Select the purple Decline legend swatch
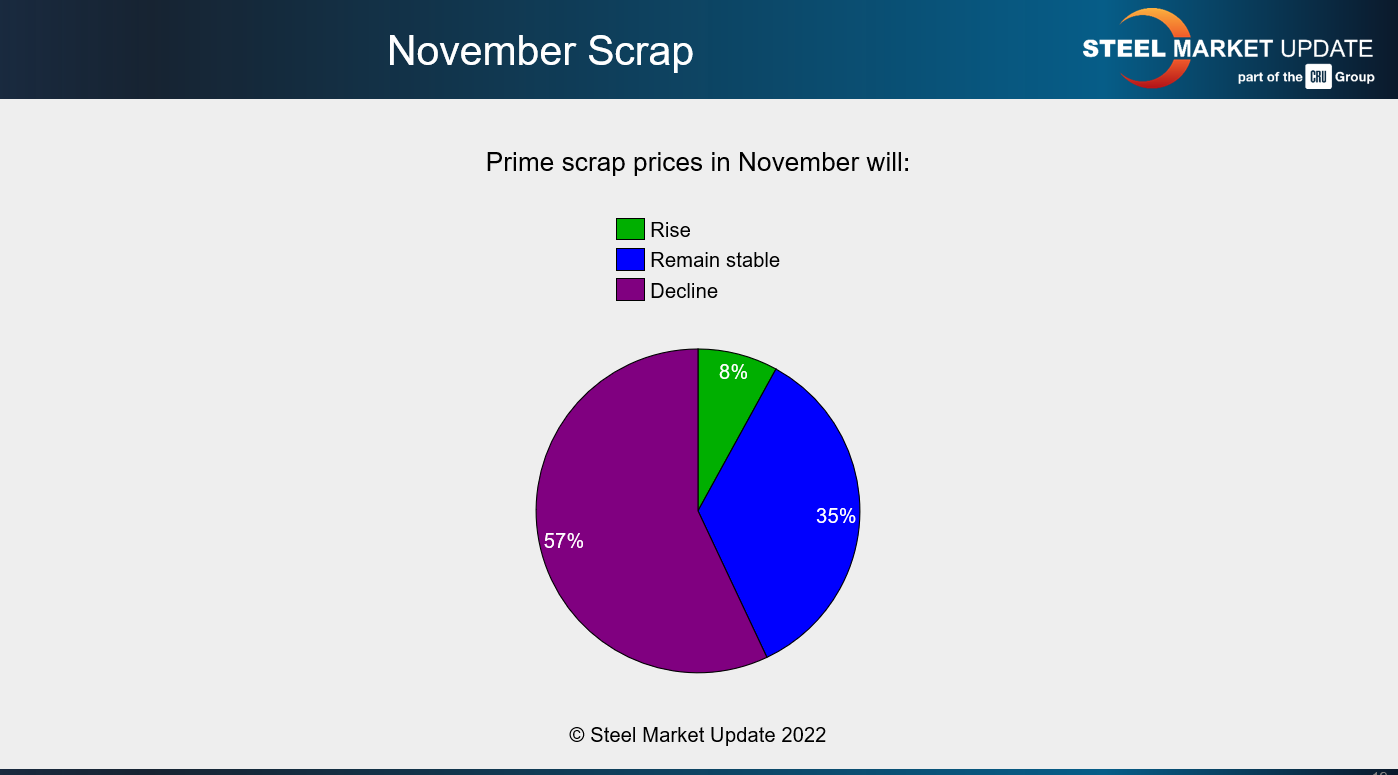1398x775 pixels. 630,291
